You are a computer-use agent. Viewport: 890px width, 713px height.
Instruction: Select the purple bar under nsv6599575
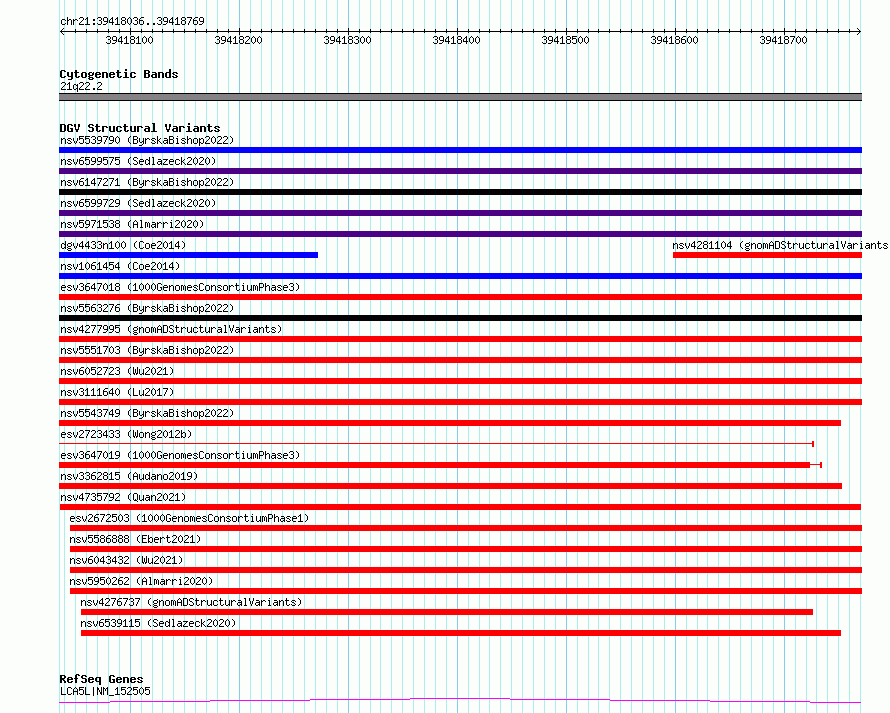pyautogui.click(x=460, y=171)
